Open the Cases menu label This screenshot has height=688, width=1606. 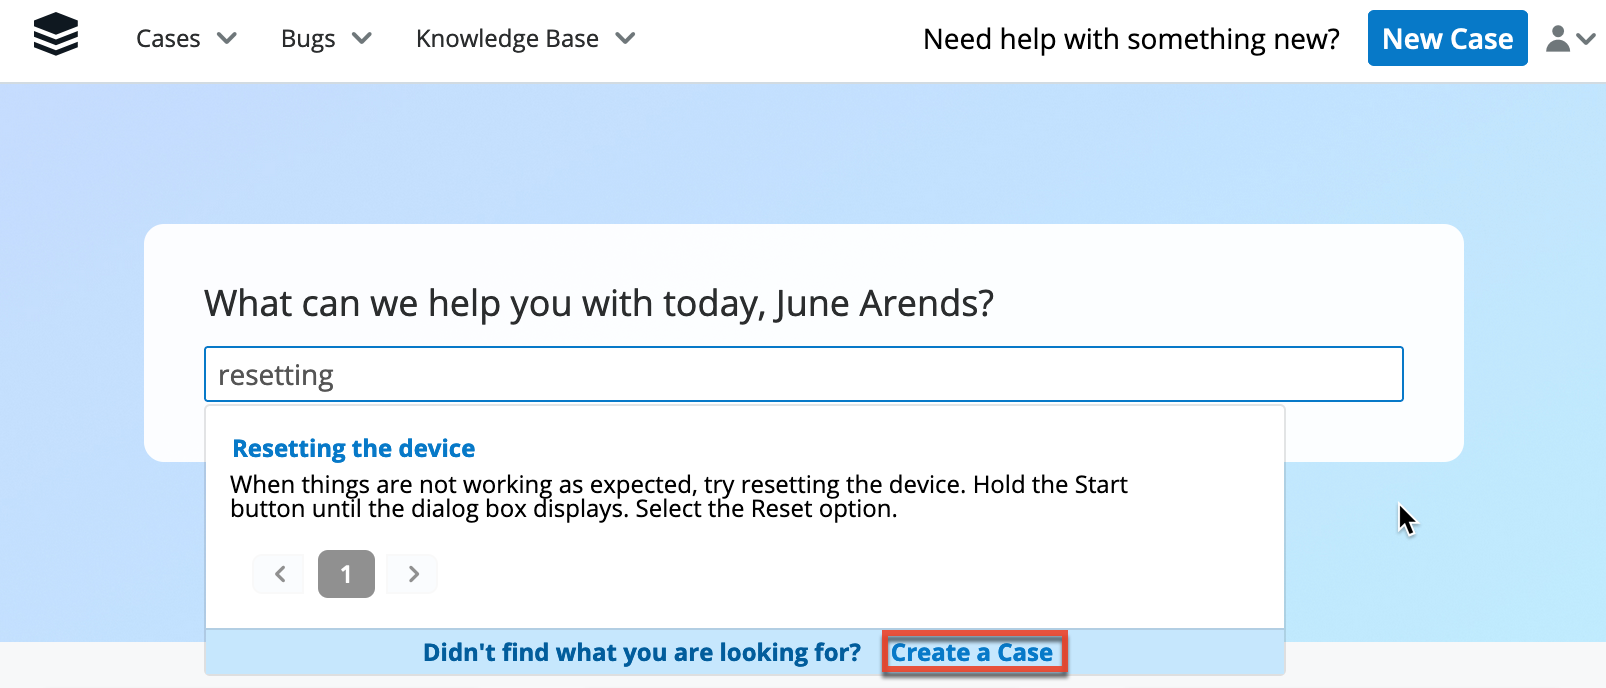pyautogui.click(x=168, y=39)
